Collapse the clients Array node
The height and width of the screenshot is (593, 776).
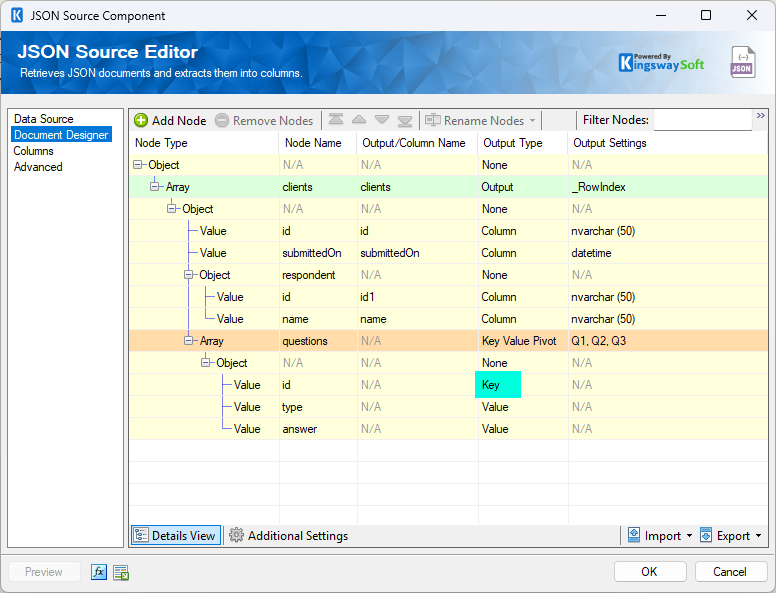(x=155, y=187)
